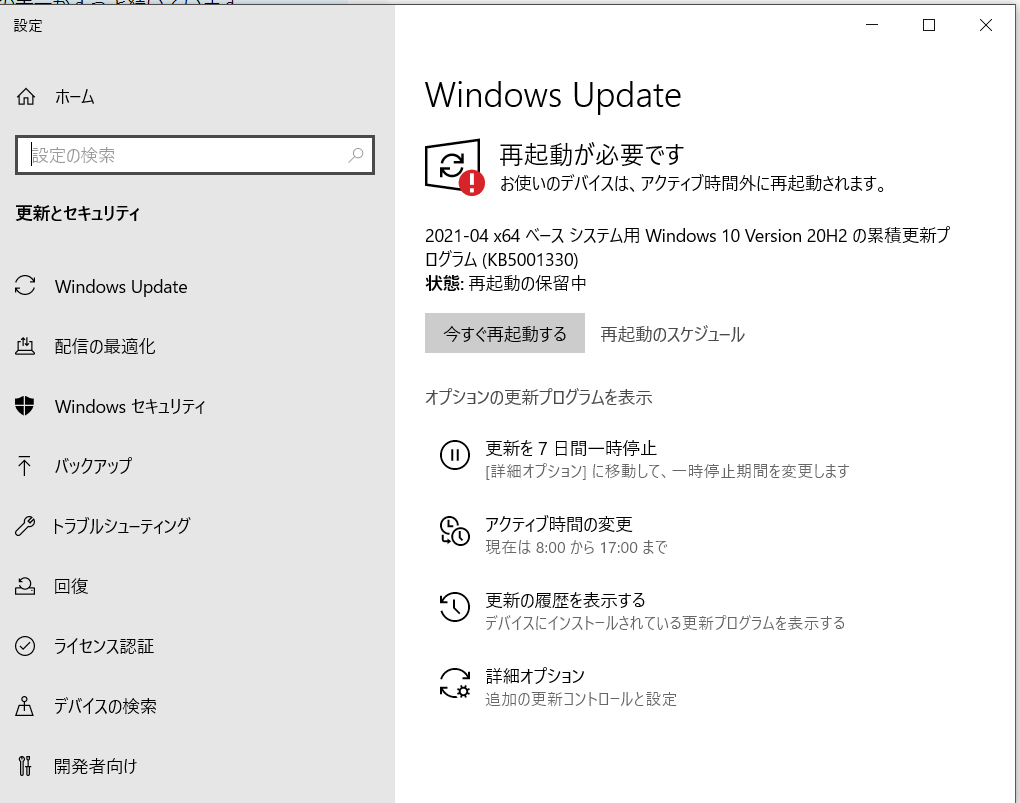Image resolution: width=1020 pixels, height=803 pixels.
Task: Click the 開発者向け tools icon
Action: pyautogui.click(x=25, y=766)
